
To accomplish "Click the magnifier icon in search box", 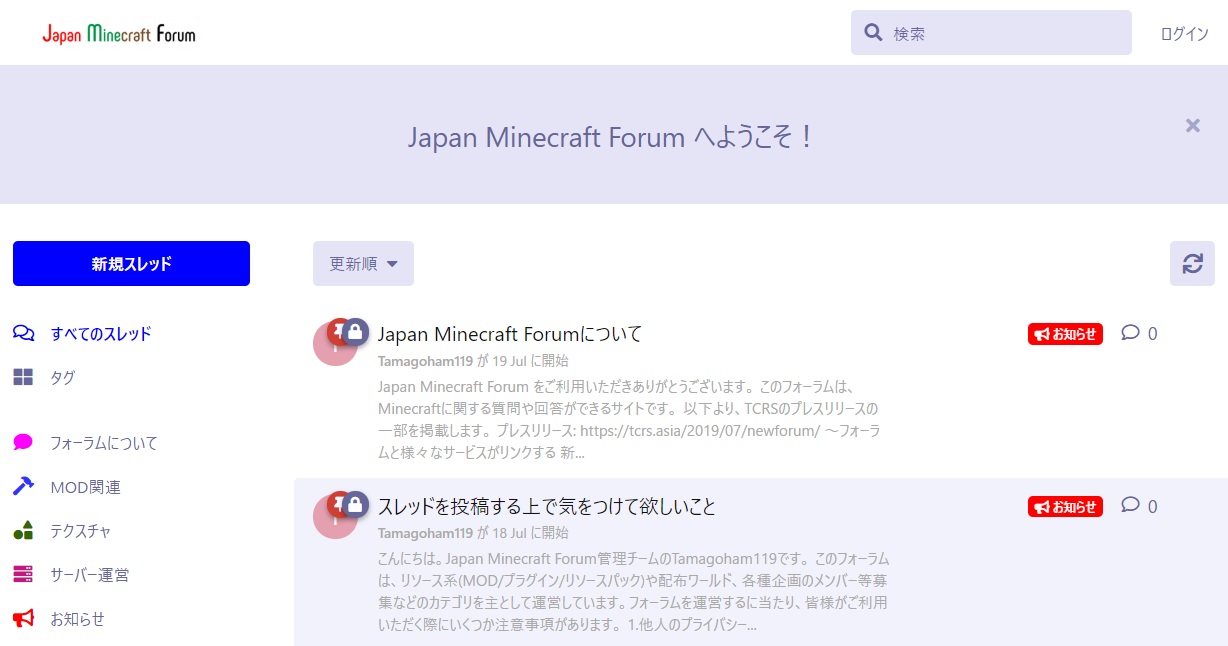I will pyautogui.click(x=873, y=33).
